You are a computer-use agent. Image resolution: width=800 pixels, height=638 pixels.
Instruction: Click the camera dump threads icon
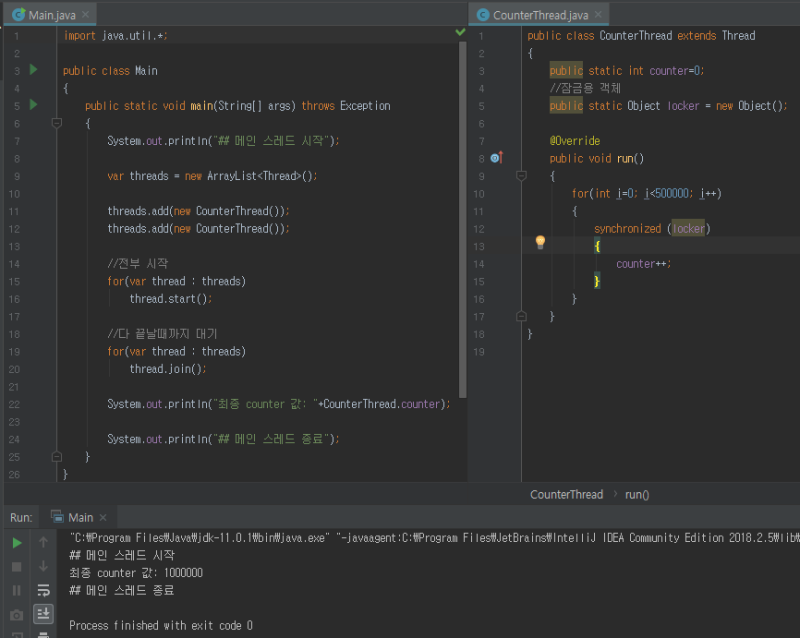pos(17,615)
